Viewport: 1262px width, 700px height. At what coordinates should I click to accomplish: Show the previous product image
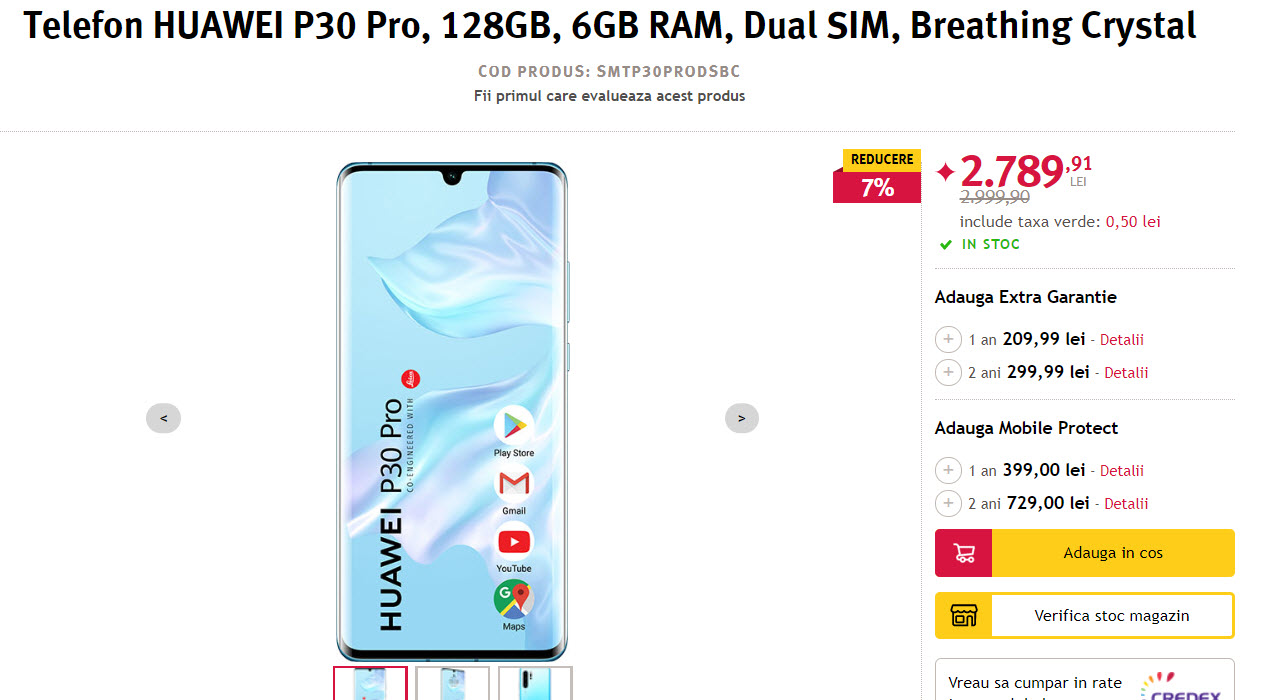click(x=163, y=418)
